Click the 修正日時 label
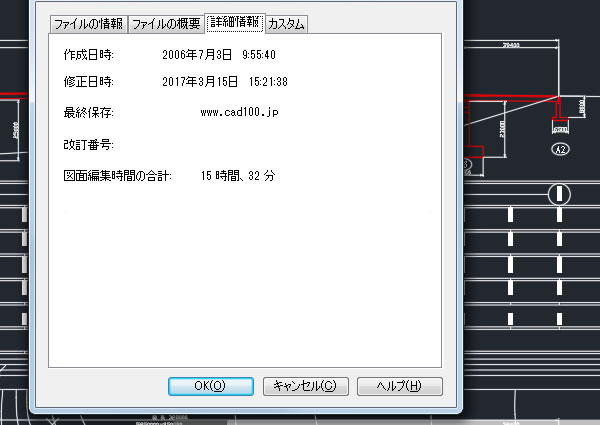Image resolution: width=600 pixels, height=425 pixels. click(x=88, y=82)
